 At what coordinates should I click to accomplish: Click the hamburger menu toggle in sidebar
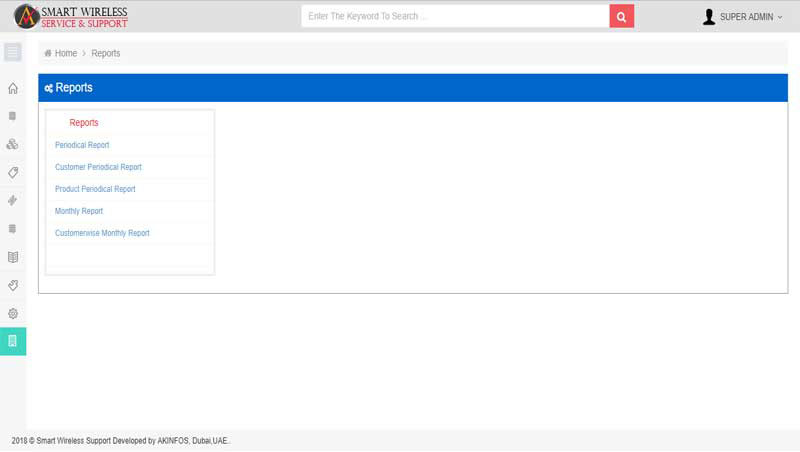click(x=13, y=52)
